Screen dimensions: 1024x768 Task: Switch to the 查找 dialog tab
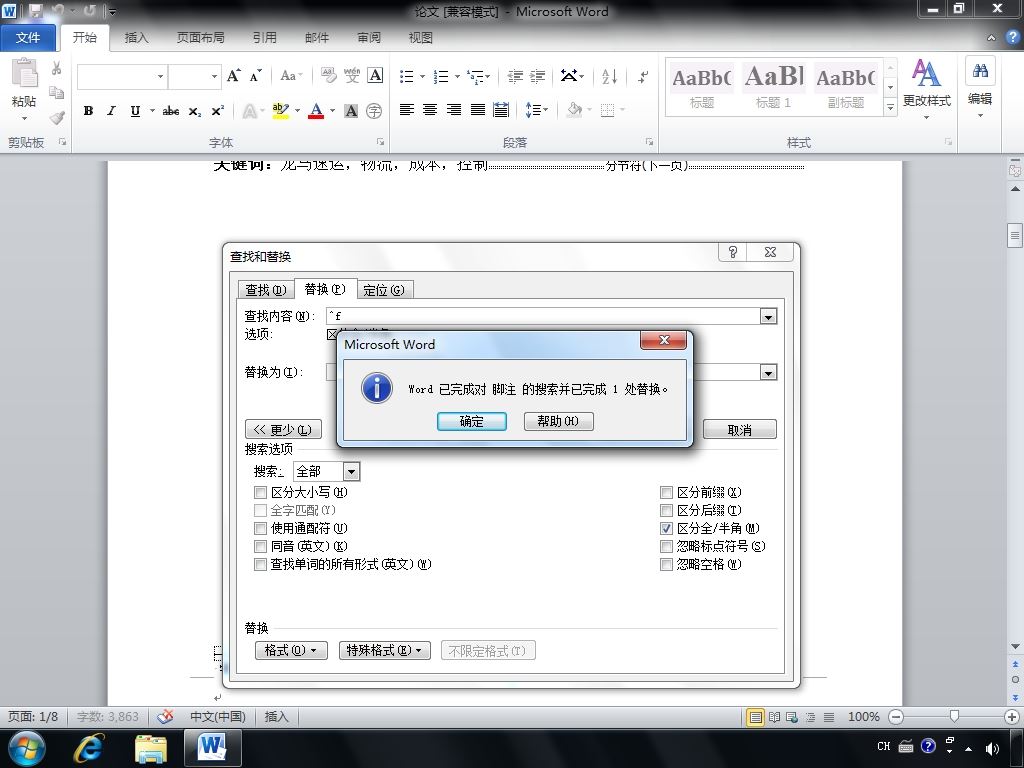265,290
